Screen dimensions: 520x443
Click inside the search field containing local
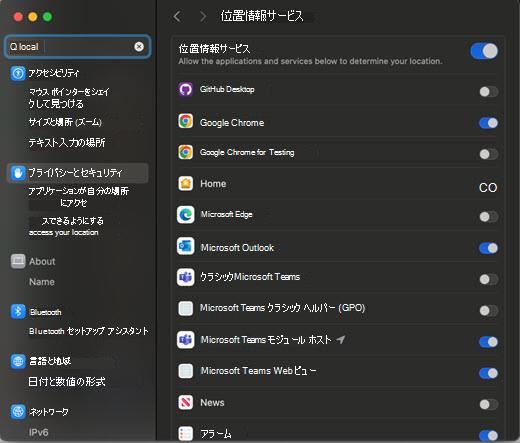[78, 47]
